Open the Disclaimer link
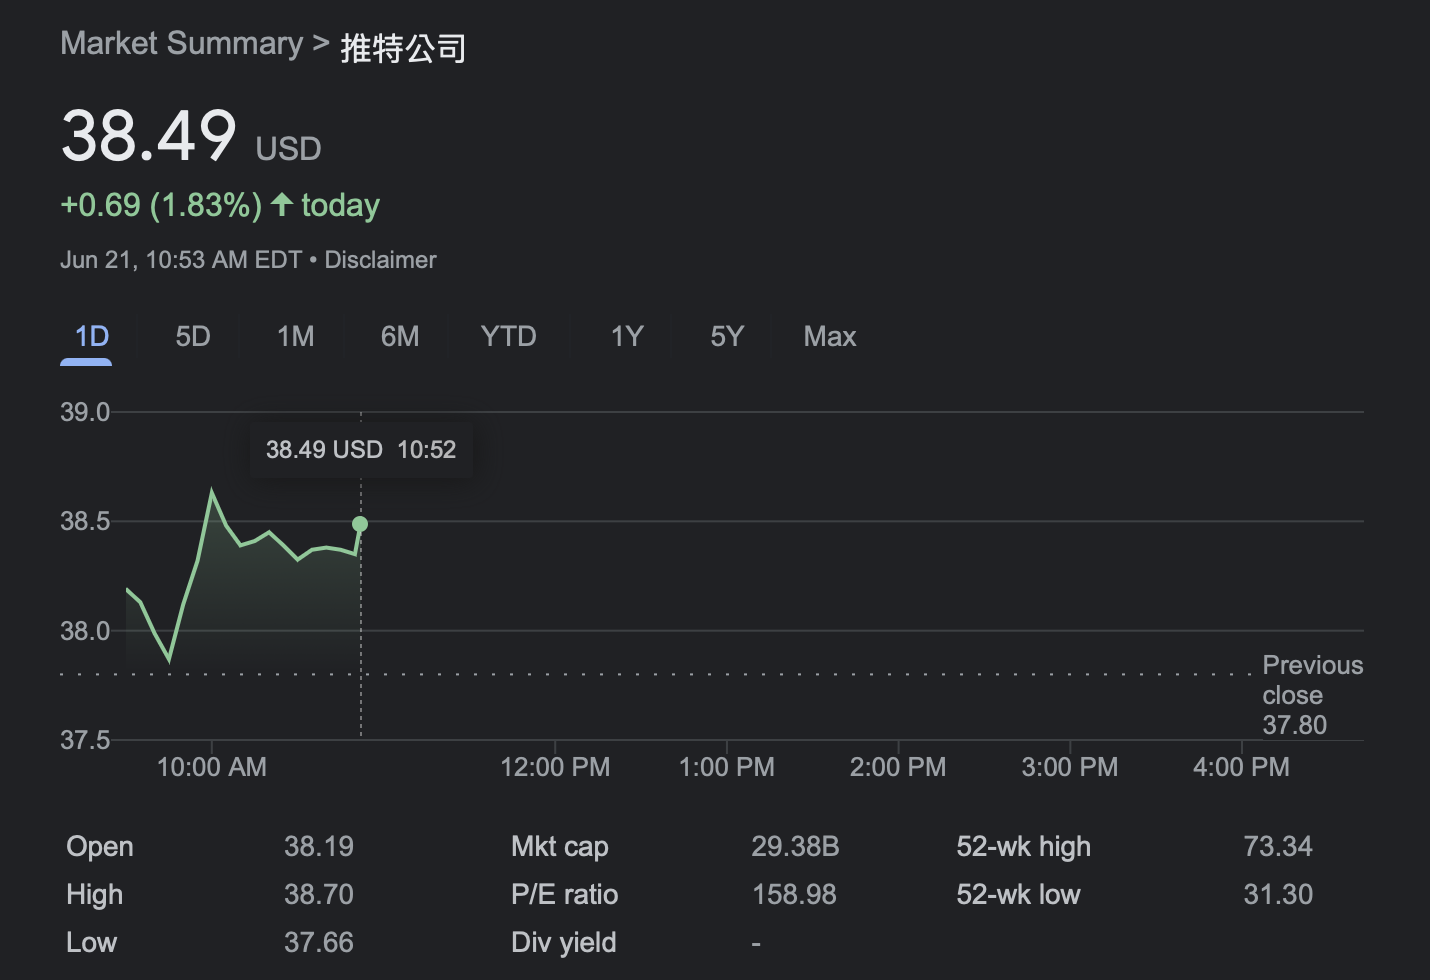This screenshot has width=1430, height=980. (x=380, y=260)
